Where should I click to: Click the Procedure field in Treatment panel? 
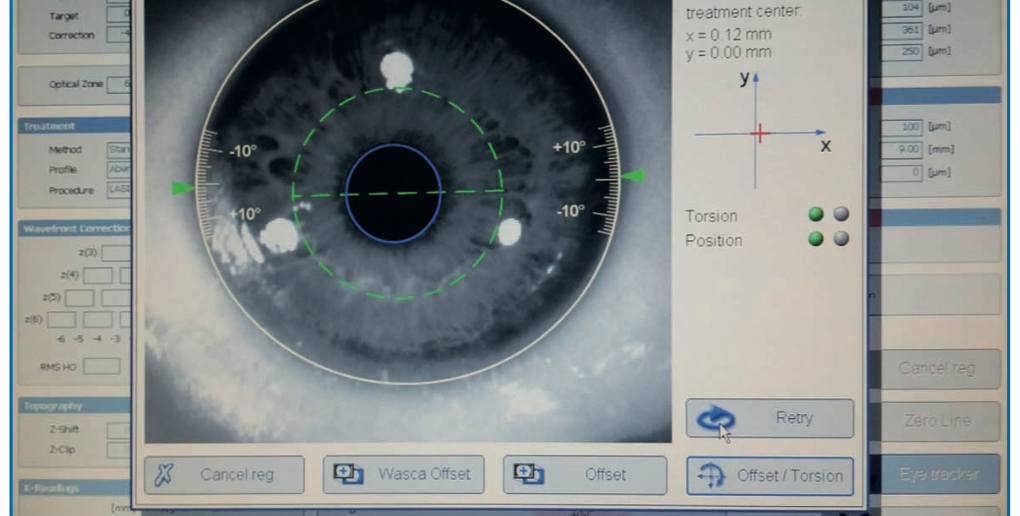pos(118,190)
